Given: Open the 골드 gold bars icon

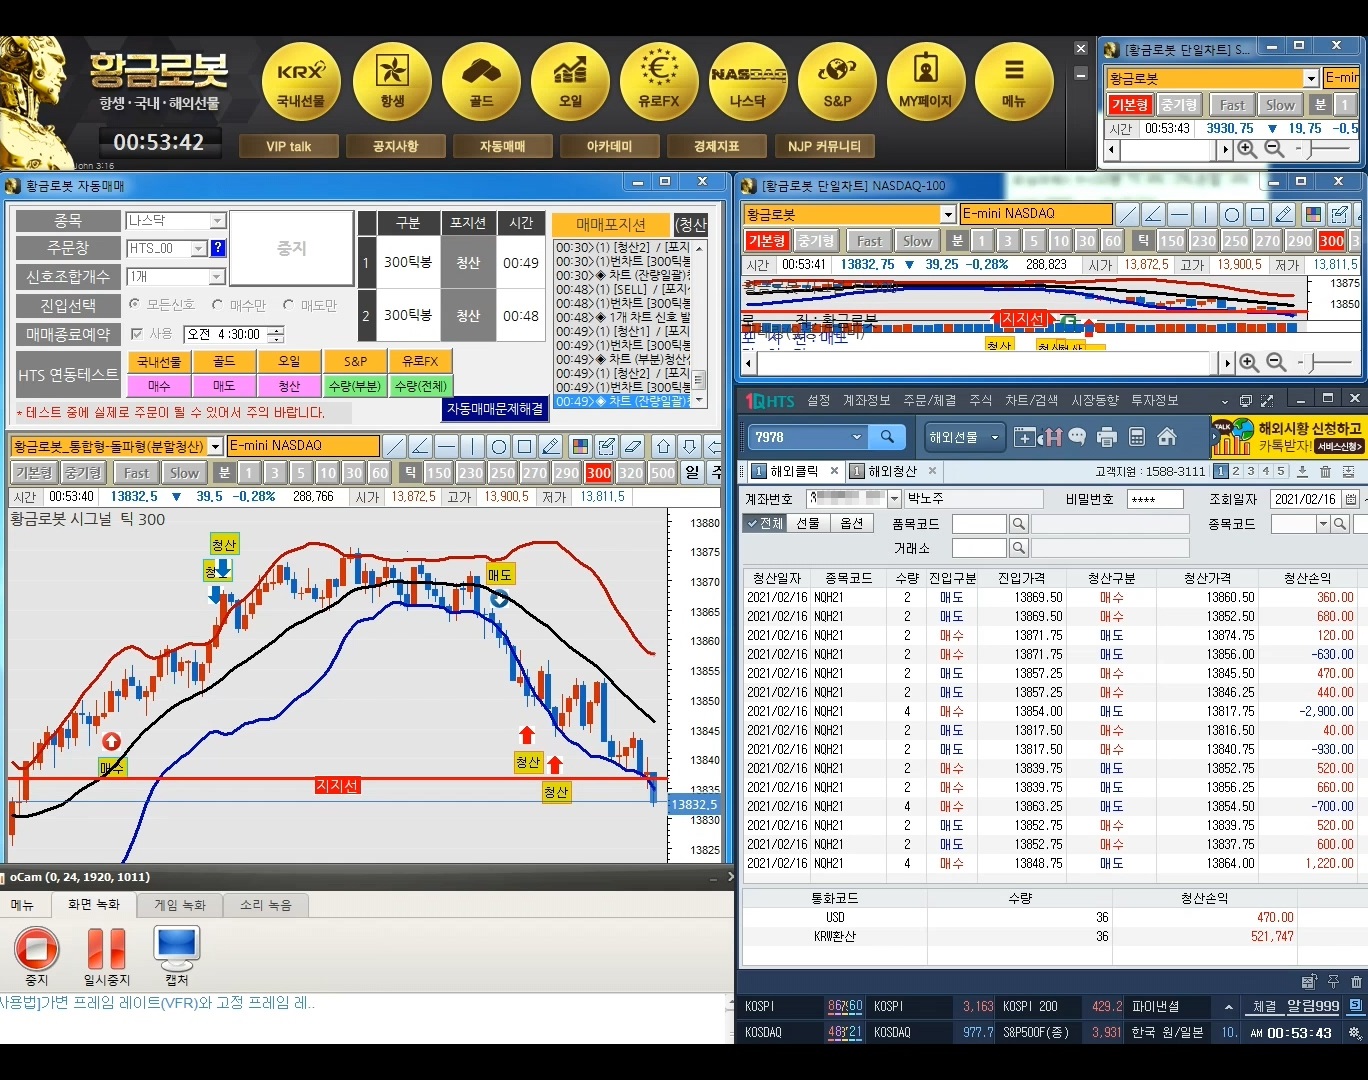Looking at the screenshot, I should point(481,82).
